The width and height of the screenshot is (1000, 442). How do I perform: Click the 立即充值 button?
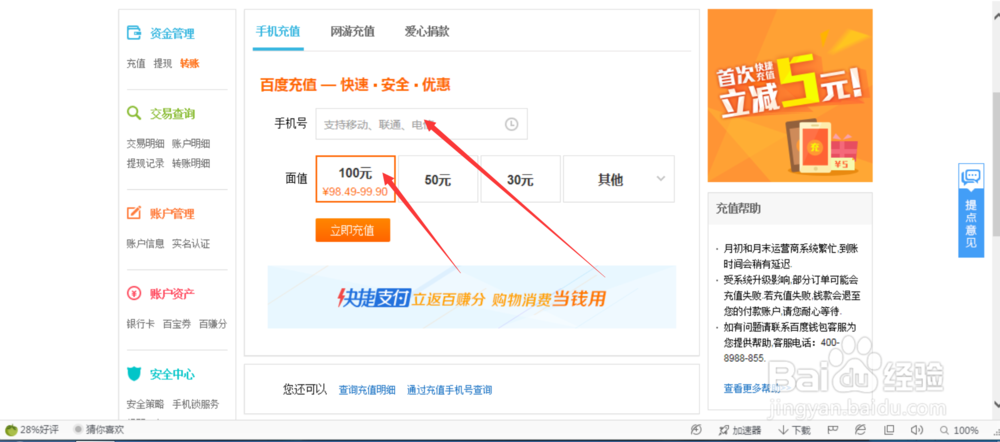point(353,230)
